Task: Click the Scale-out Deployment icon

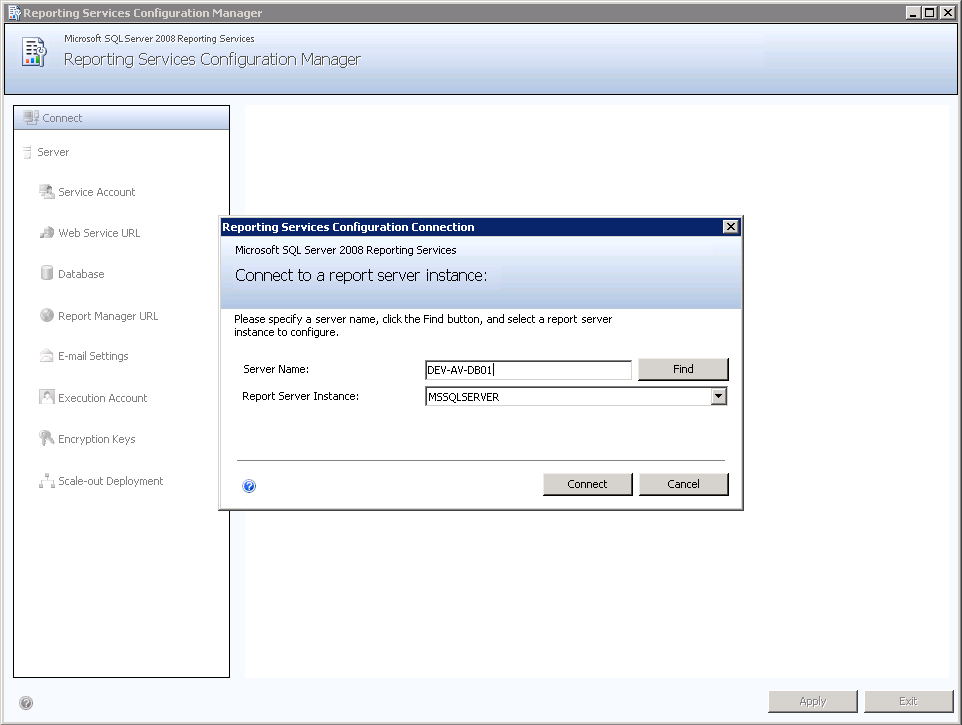Action: (46, 481)
